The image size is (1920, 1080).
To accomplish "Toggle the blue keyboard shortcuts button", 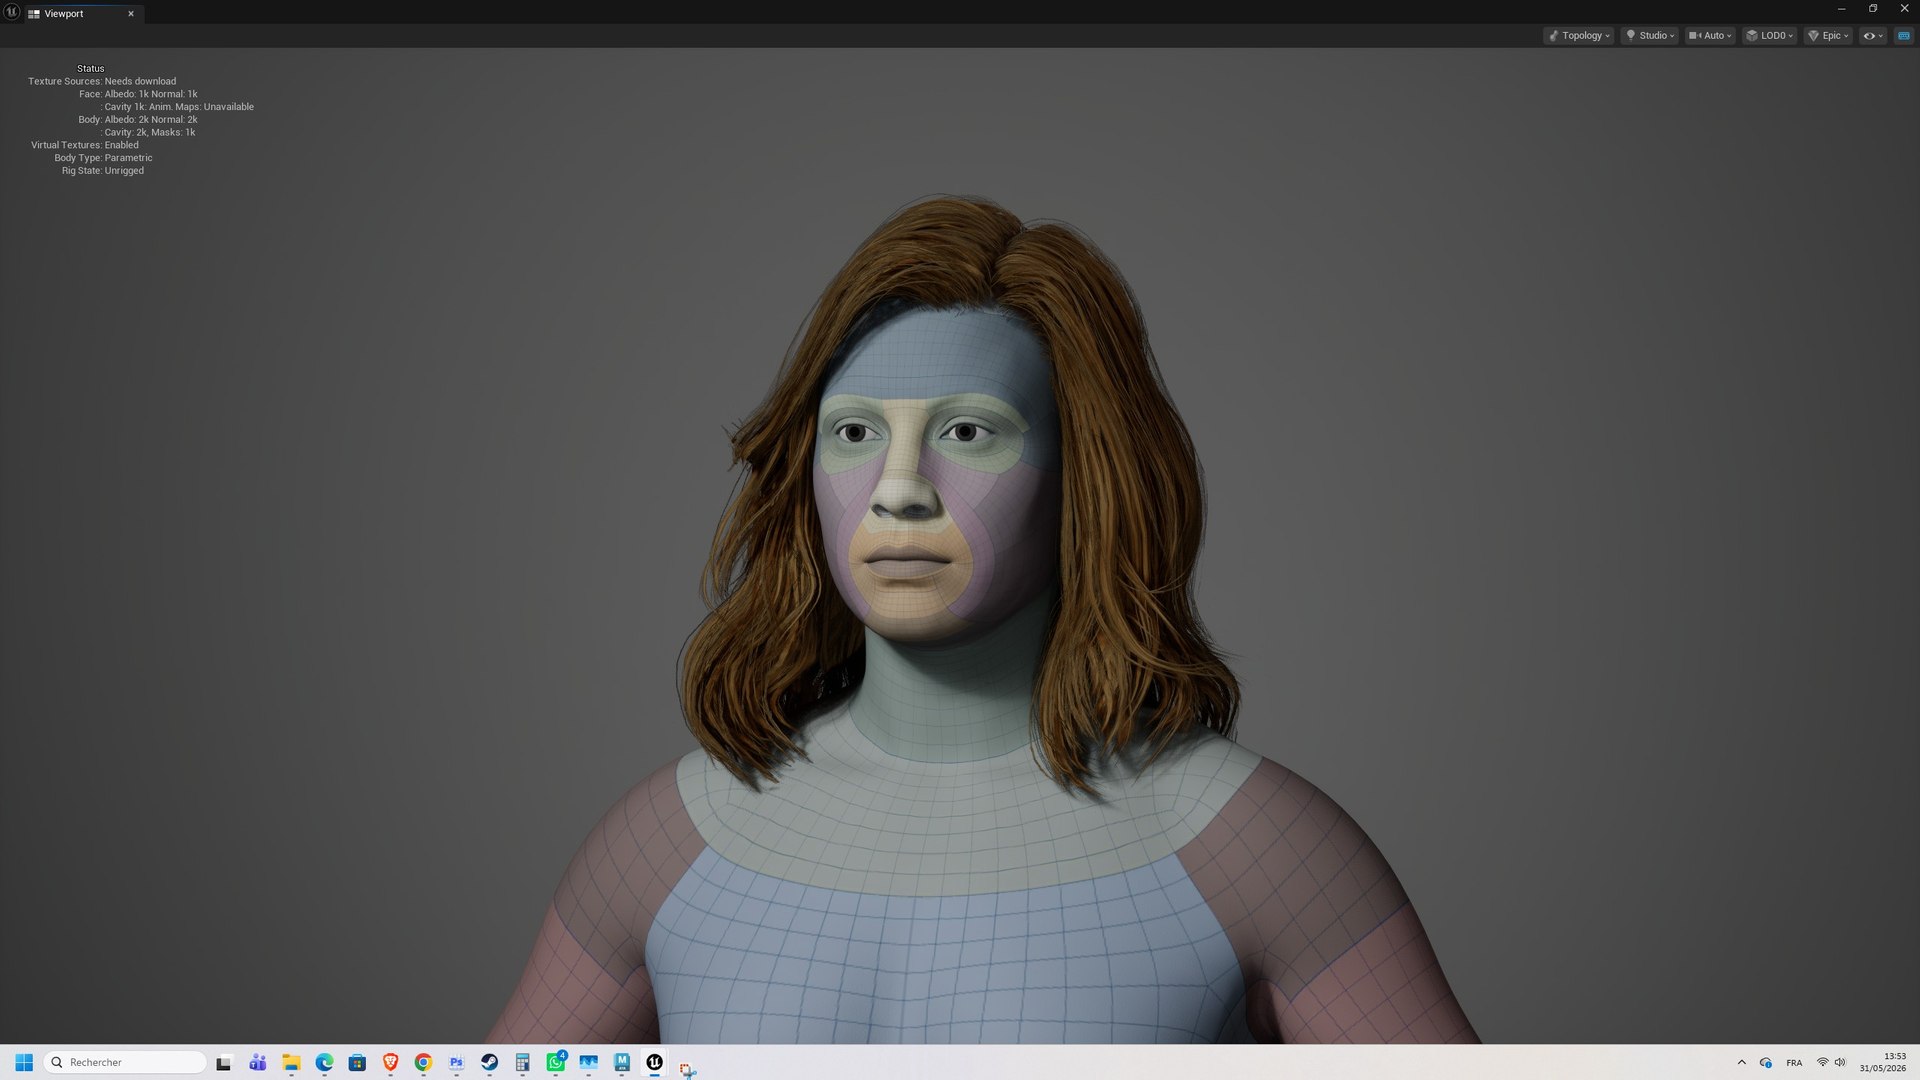I will (1904, 35).
